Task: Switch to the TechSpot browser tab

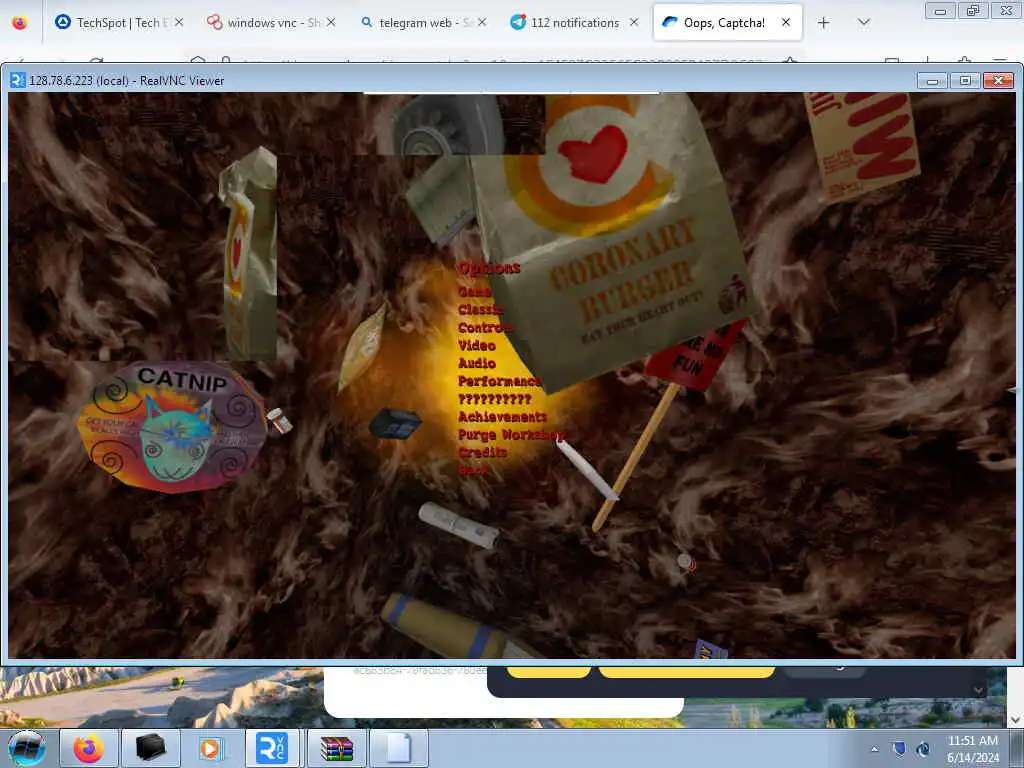Action: pyautogui.click(x=118, y=23)
